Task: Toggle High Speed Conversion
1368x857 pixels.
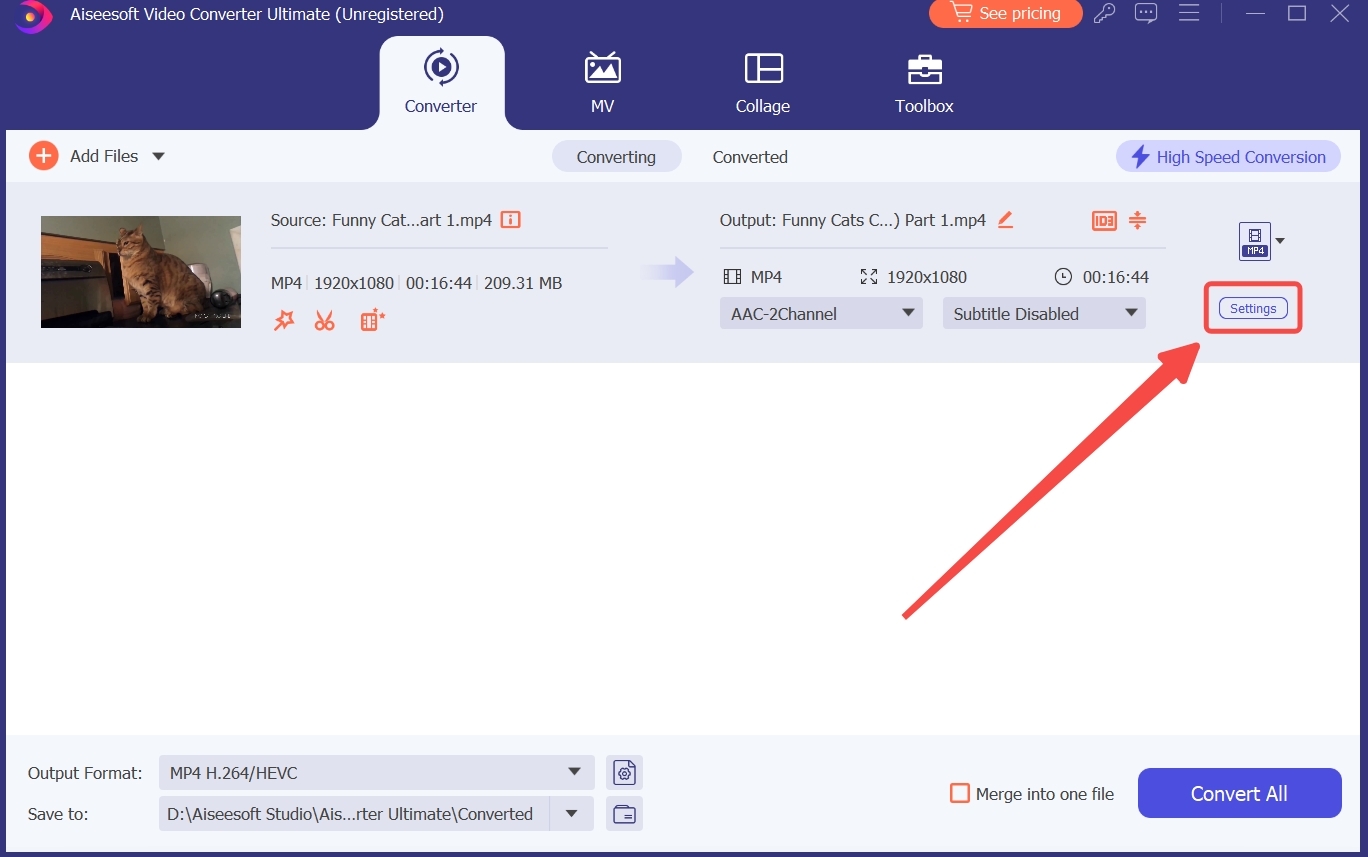Action: coord(1228,156)
